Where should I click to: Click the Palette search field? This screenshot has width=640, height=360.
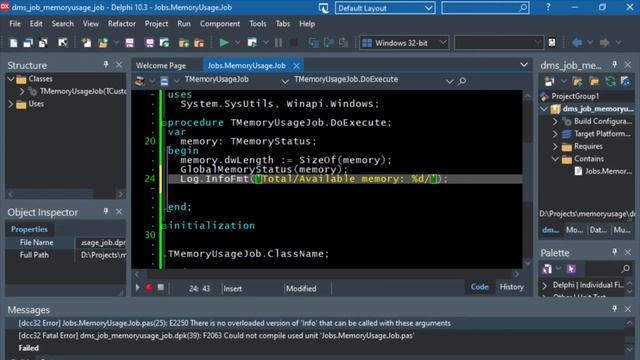click(x=608, y=269)
